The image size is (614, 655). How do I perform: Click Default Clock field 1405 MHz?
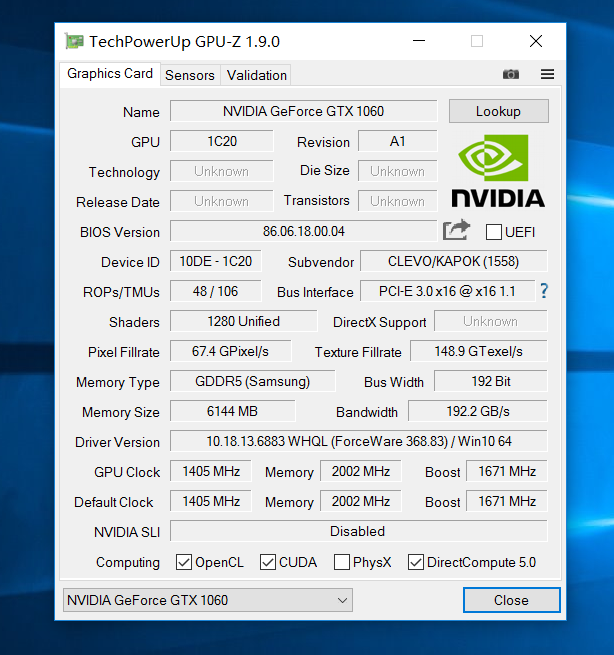pyautogui.click(x=211, y=501)
